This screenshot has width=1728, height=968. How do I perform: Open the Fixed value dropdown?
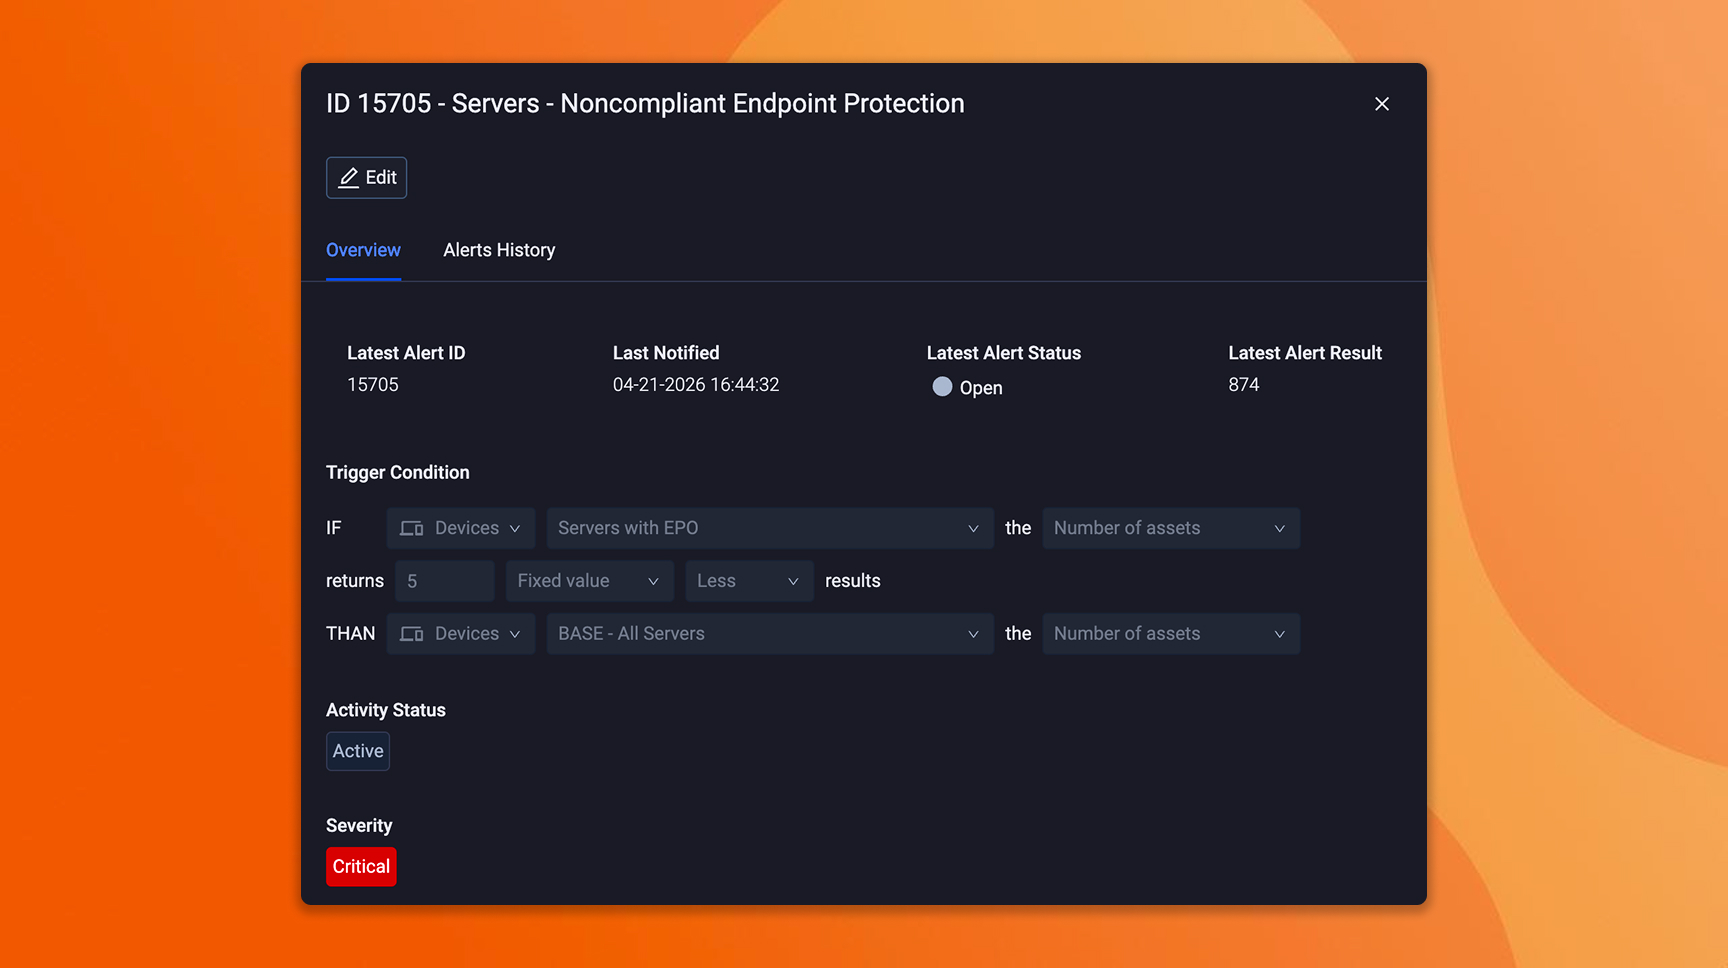[x=589, y=581]
